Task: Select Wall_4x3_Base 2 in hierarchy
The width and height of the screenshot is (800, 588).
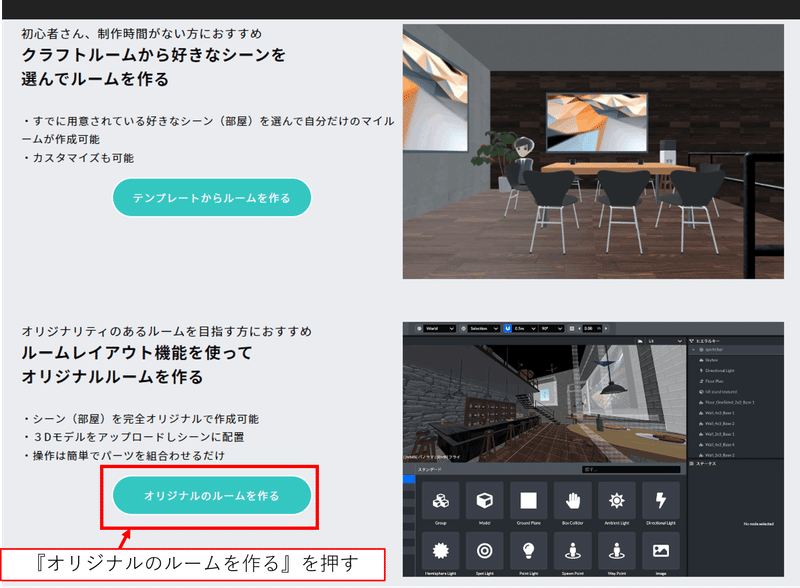Action: [717, 424]
